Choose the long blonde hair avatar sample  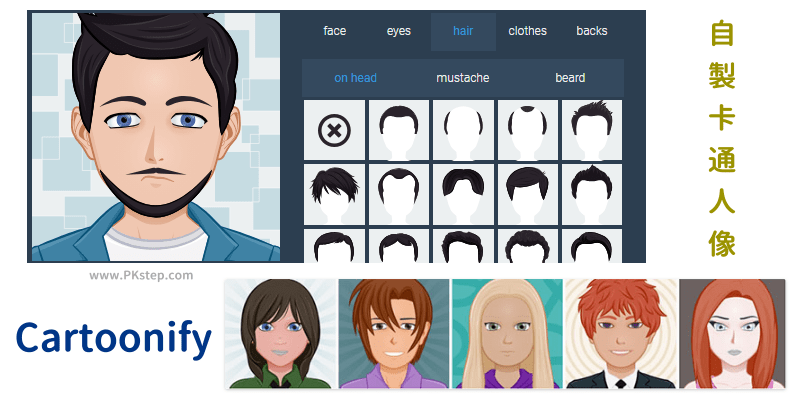pyautogui.click(x=507, y=334)
